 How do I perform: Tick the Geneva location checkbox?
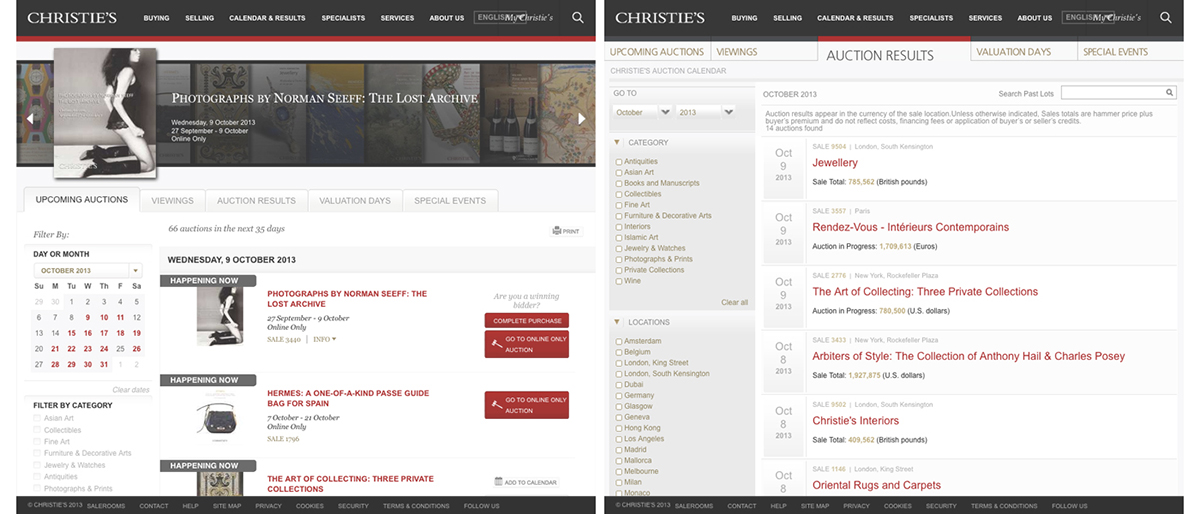click(x=619, y=417)
